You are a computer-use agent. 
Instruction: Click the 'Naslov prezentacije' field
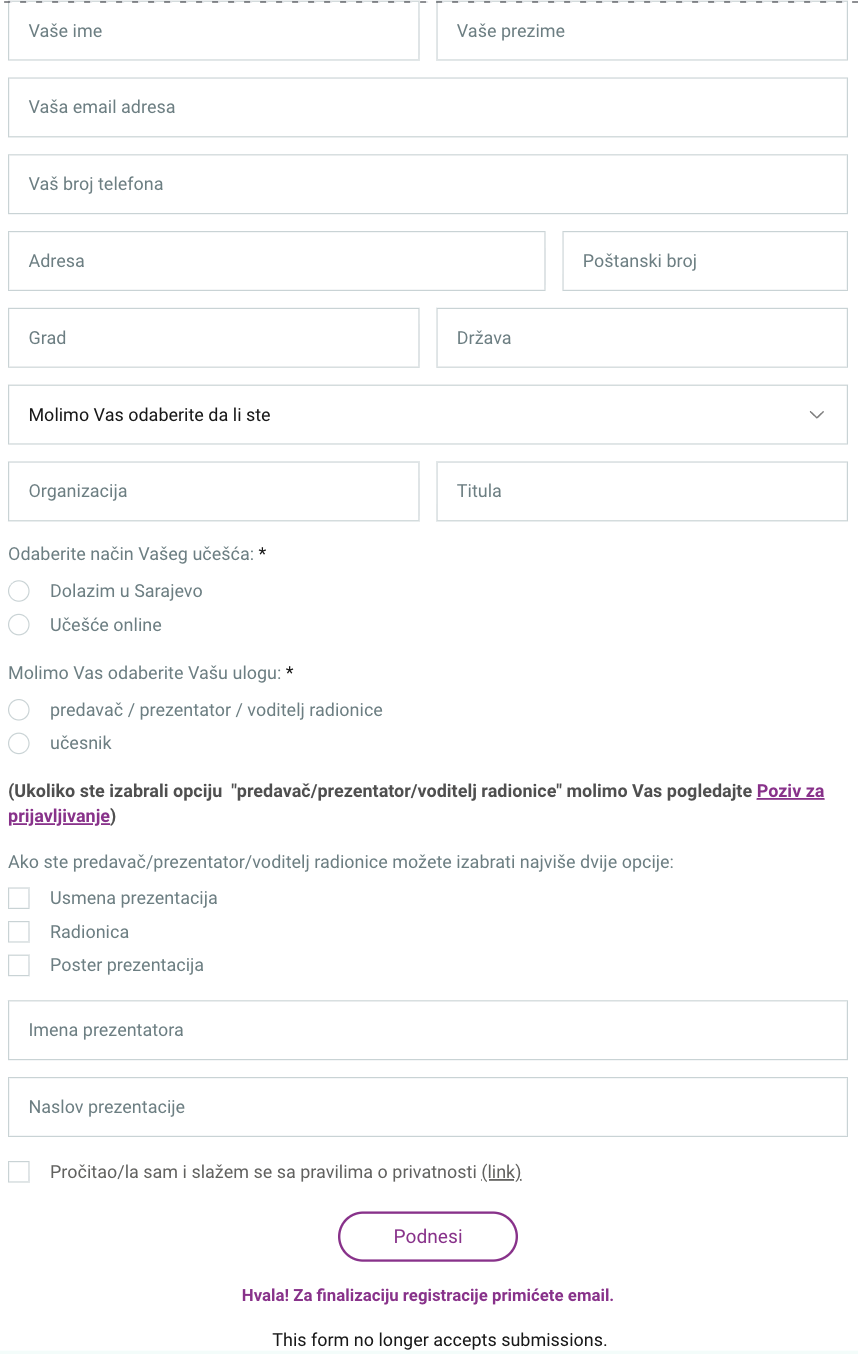point(428,1107)
